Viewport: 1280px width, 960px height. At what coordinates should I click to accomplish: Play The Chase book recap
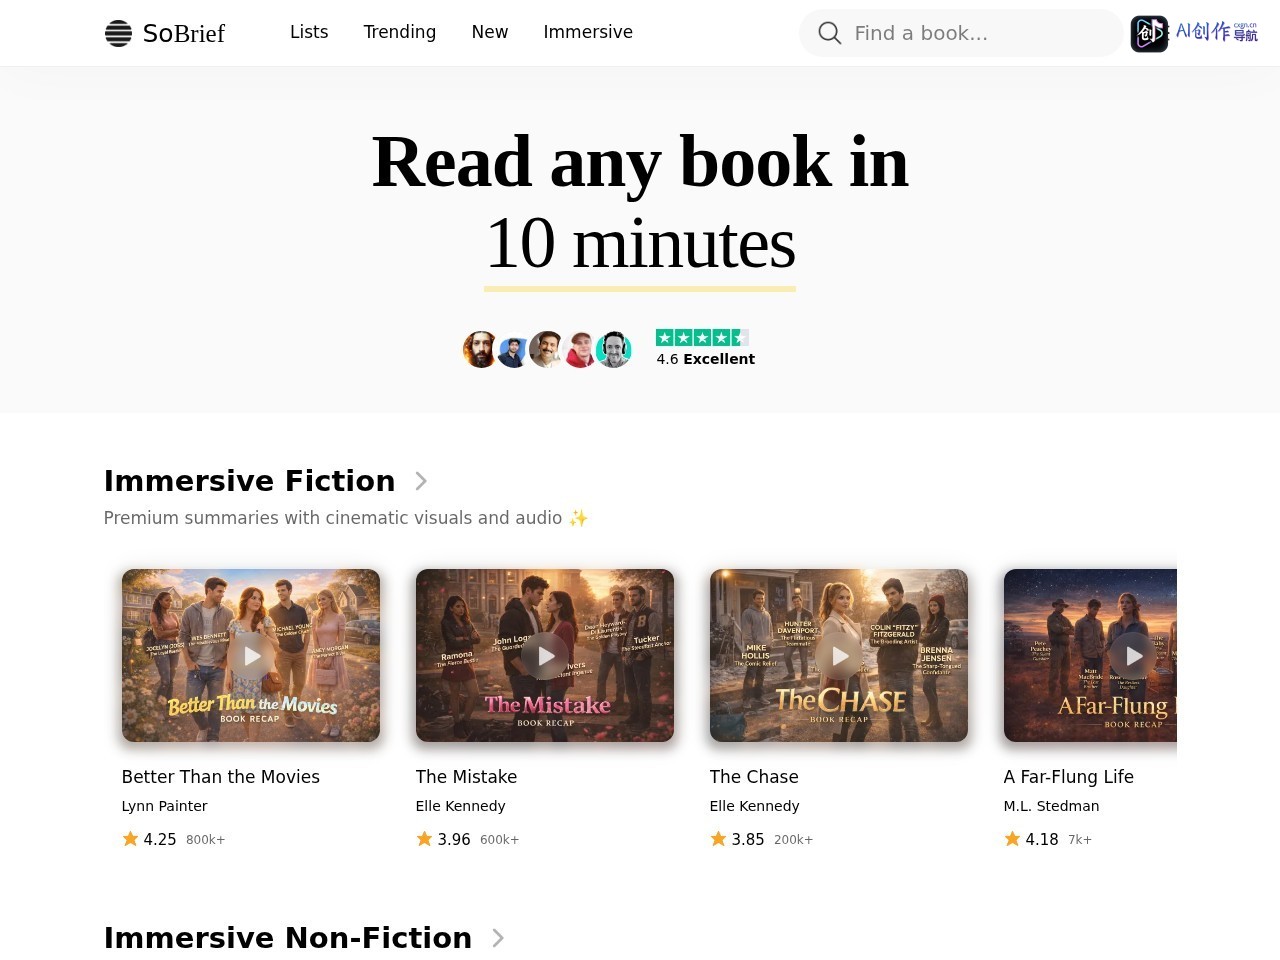[840, 656]
